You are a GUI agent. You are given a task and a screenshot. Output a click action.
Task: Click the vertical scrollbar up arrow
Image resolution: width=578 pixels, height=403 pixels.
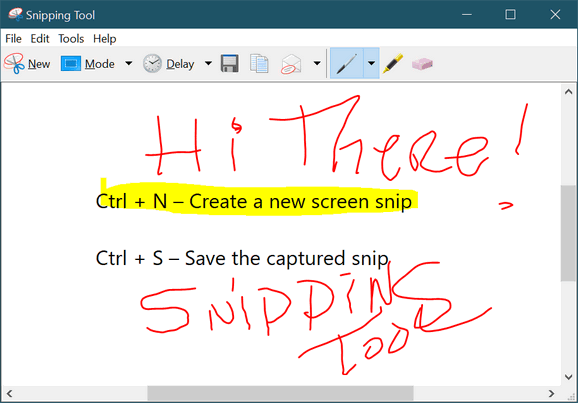568,91
